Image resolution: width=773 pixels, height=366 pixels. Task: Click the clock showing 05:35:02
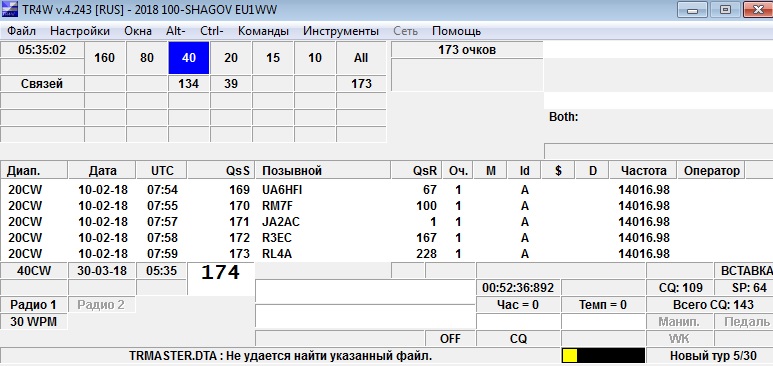42,50
